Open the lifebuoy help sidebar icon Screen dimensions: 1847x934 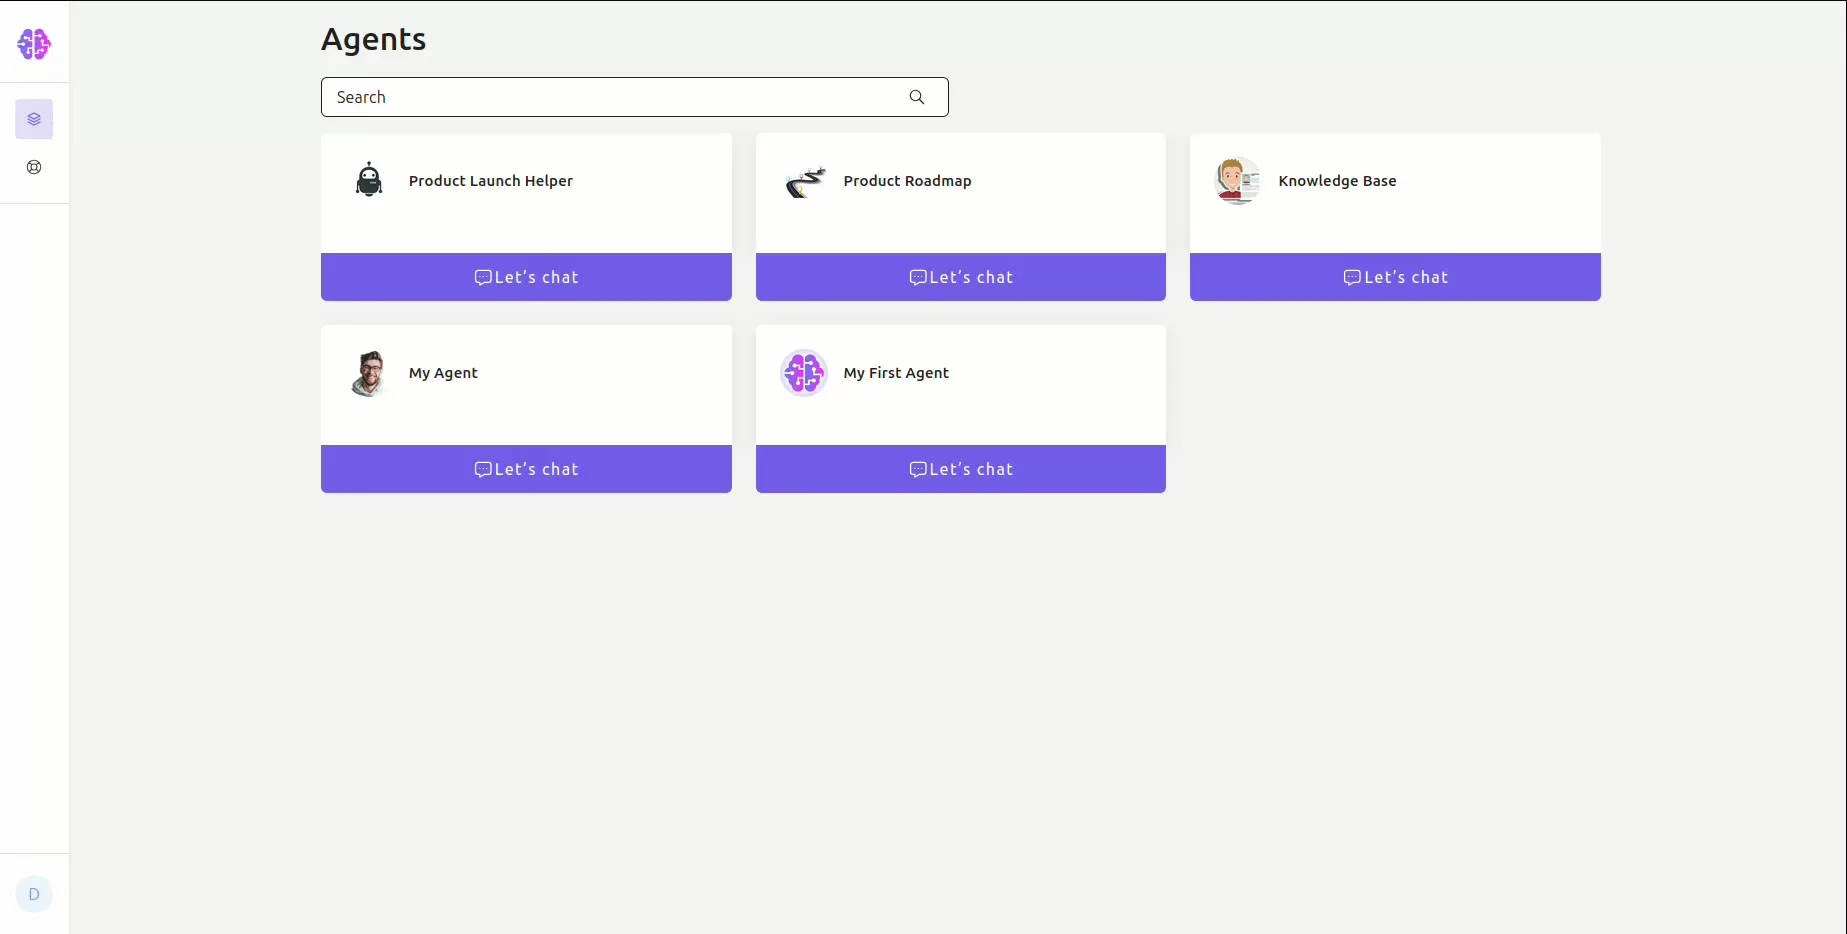click(x=34, y=167)
